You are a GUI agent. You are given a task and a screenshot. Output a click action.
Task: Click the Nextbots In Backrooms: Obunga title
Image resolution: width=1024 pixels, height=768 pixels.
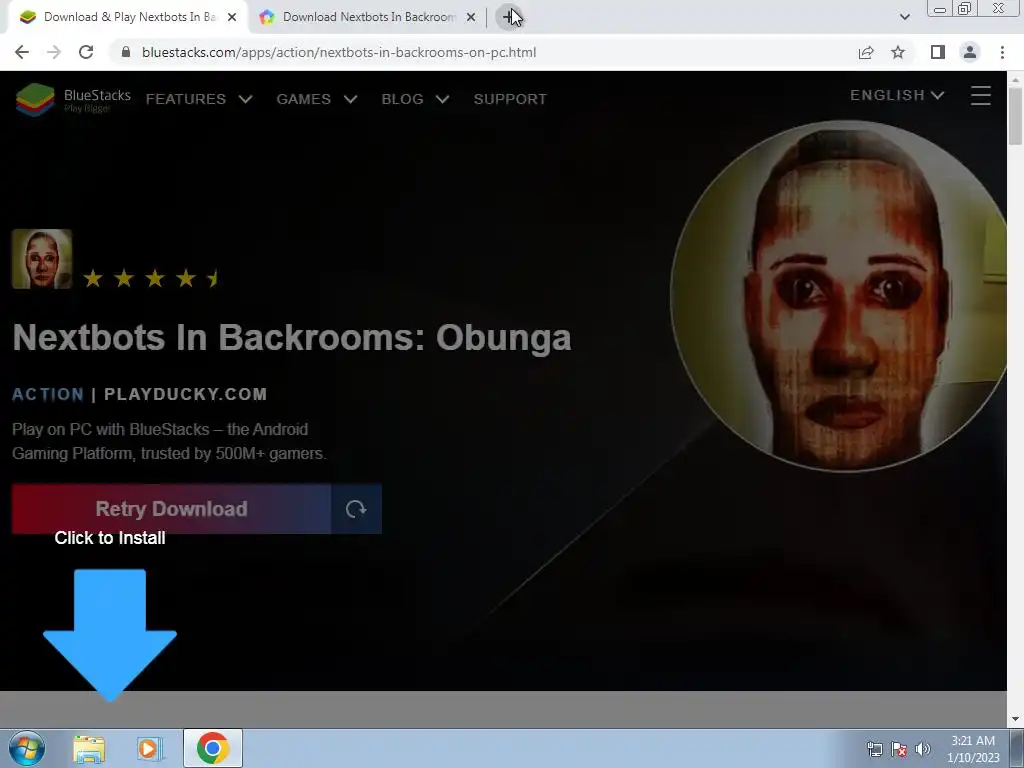pyautogui.click(x=292, y=338)
